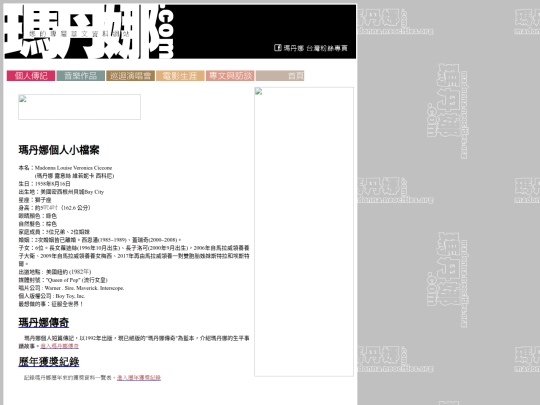The height and width of the screenshot is (405, 540).
Task: Click the 出道地點 美國紐約 (1982年) line
Action: (x=55, y=272)
